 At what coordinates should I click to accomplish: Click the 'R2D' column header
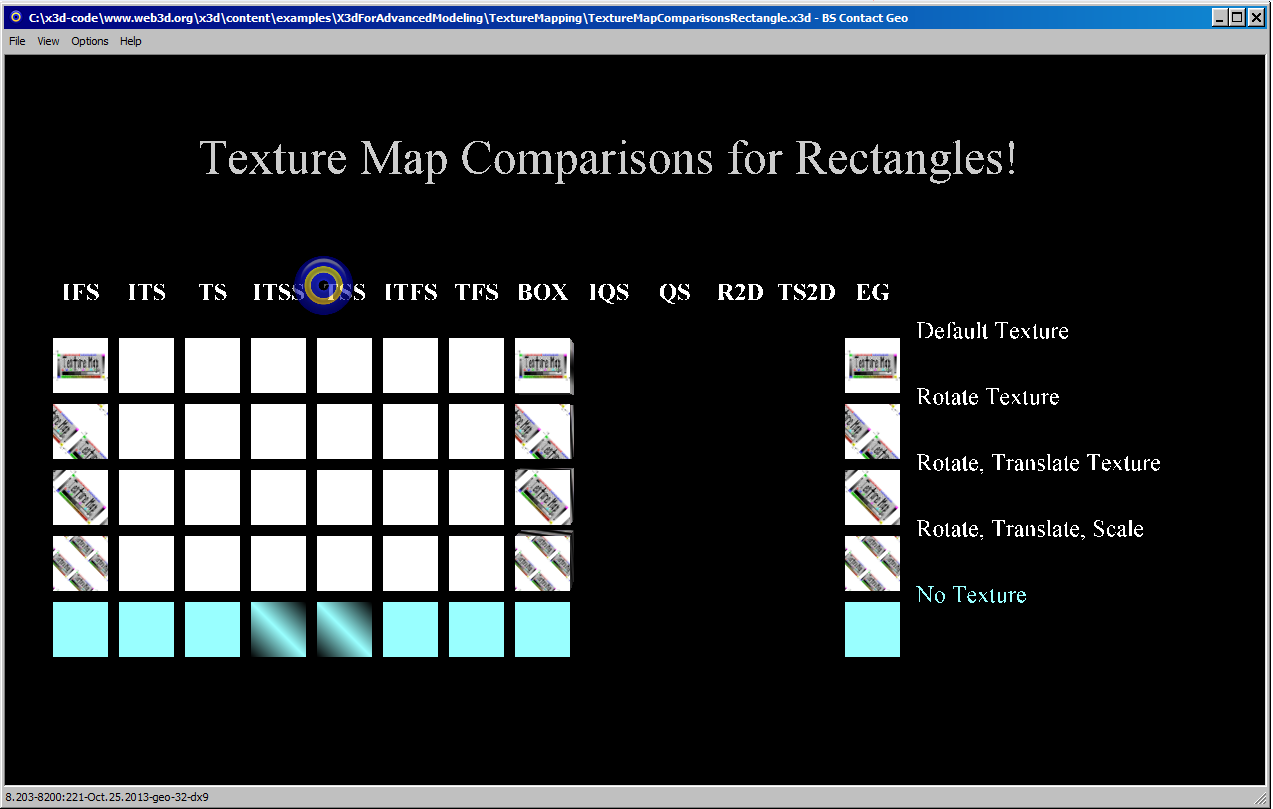740,292
